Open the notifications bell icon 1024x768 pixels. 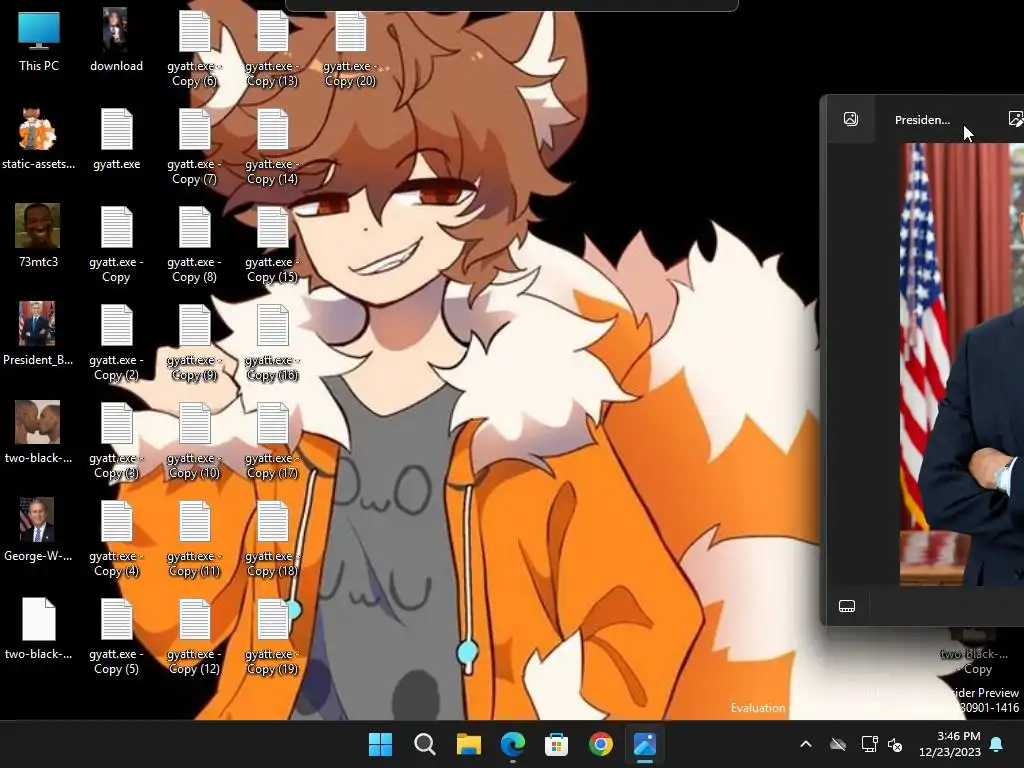click(x=997, y=744)
